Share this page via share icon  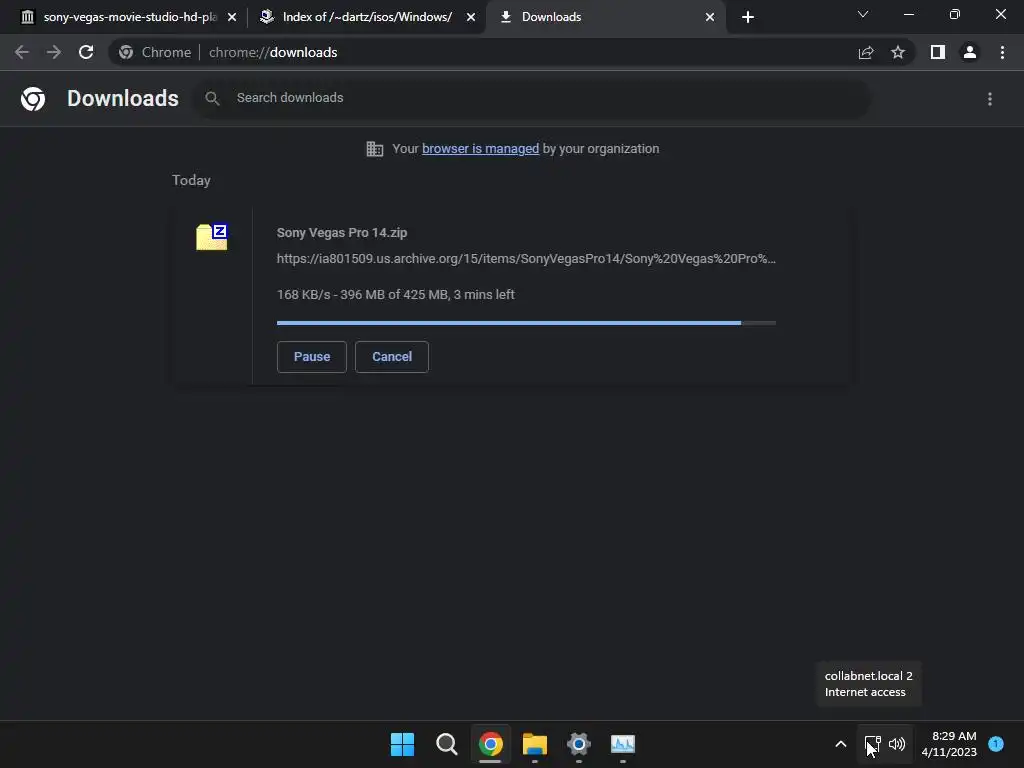pyautogui.click(x=866, y=52)
